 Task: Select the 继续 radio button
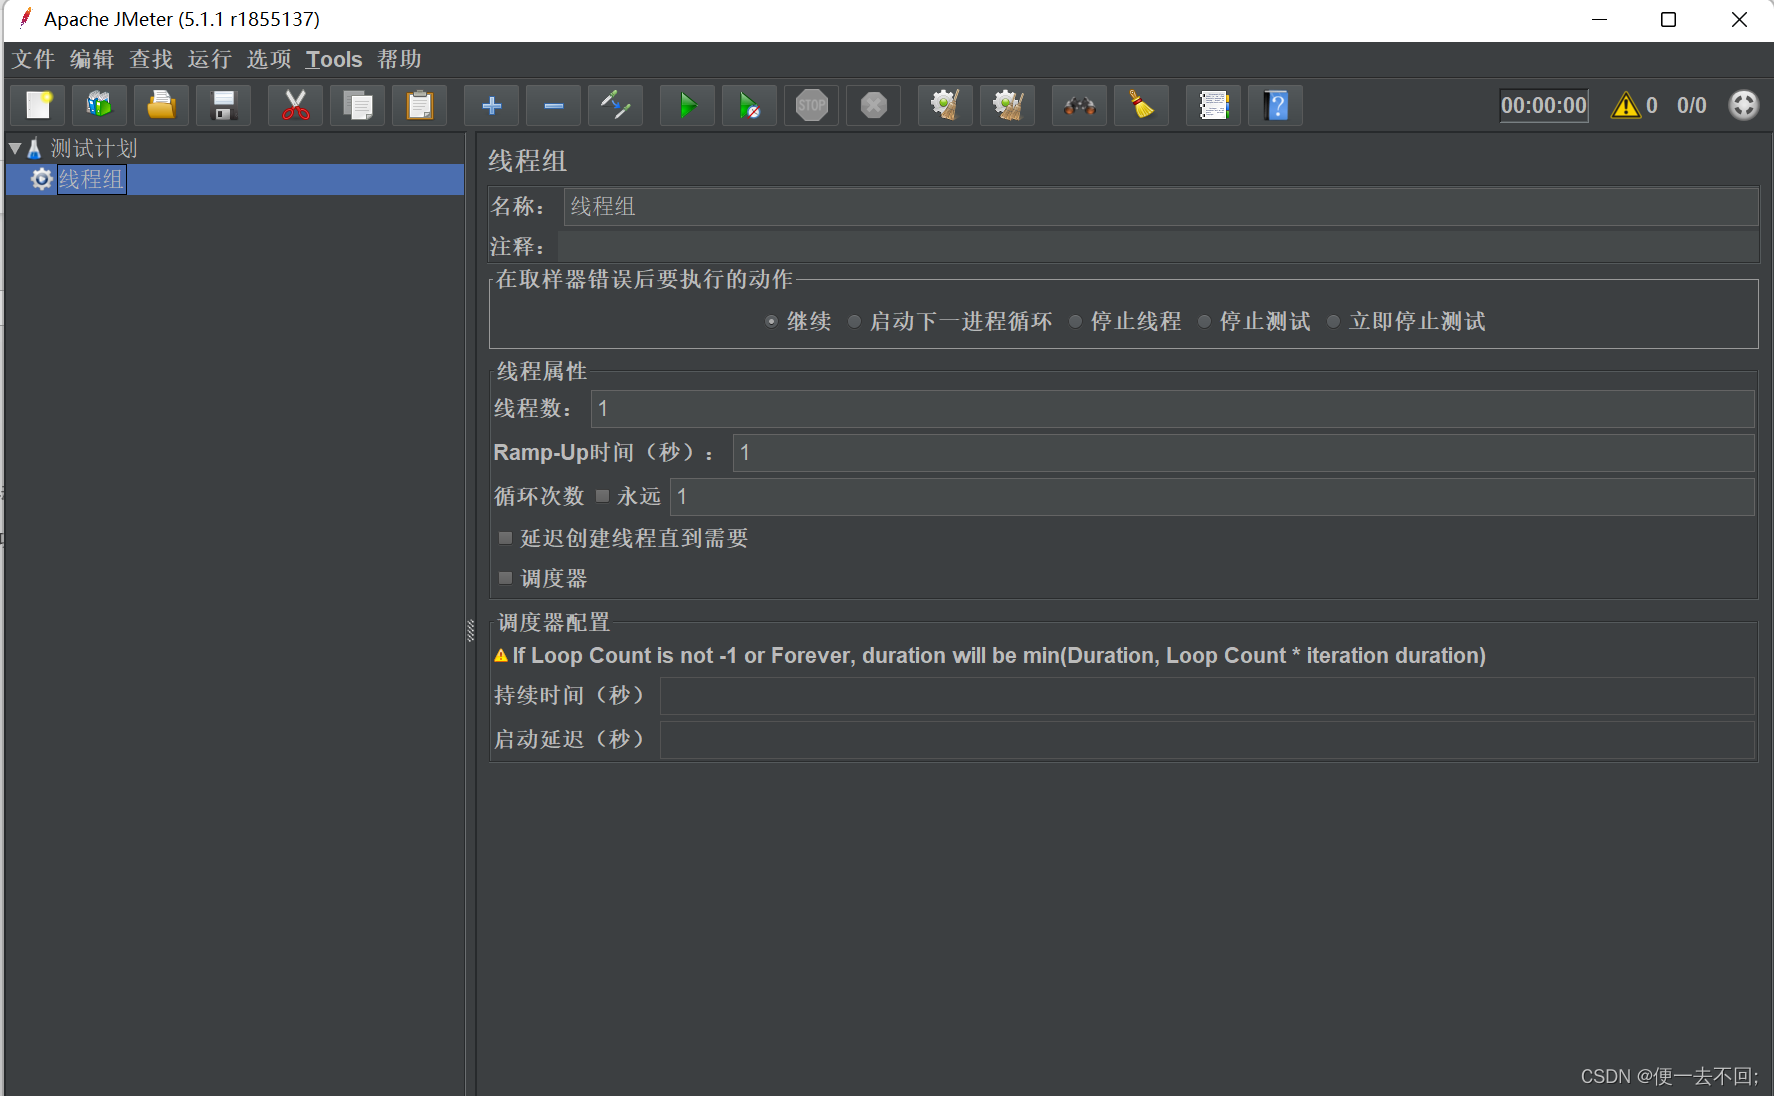point(771,321)
